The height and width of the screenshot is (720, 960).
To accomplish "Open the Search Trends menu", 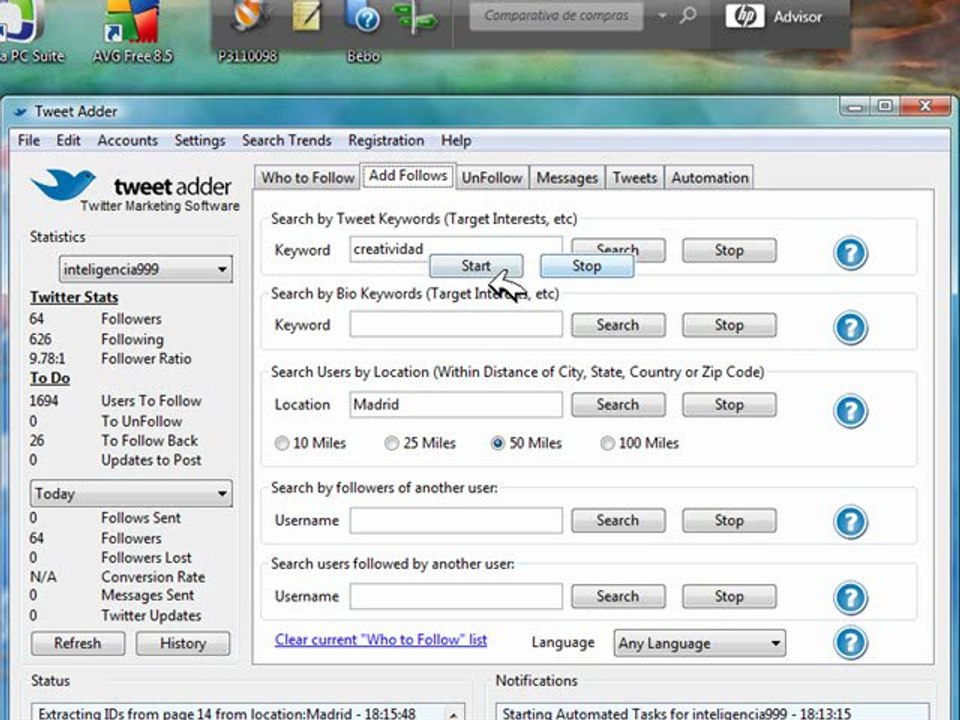I will [x=287, y=141].
